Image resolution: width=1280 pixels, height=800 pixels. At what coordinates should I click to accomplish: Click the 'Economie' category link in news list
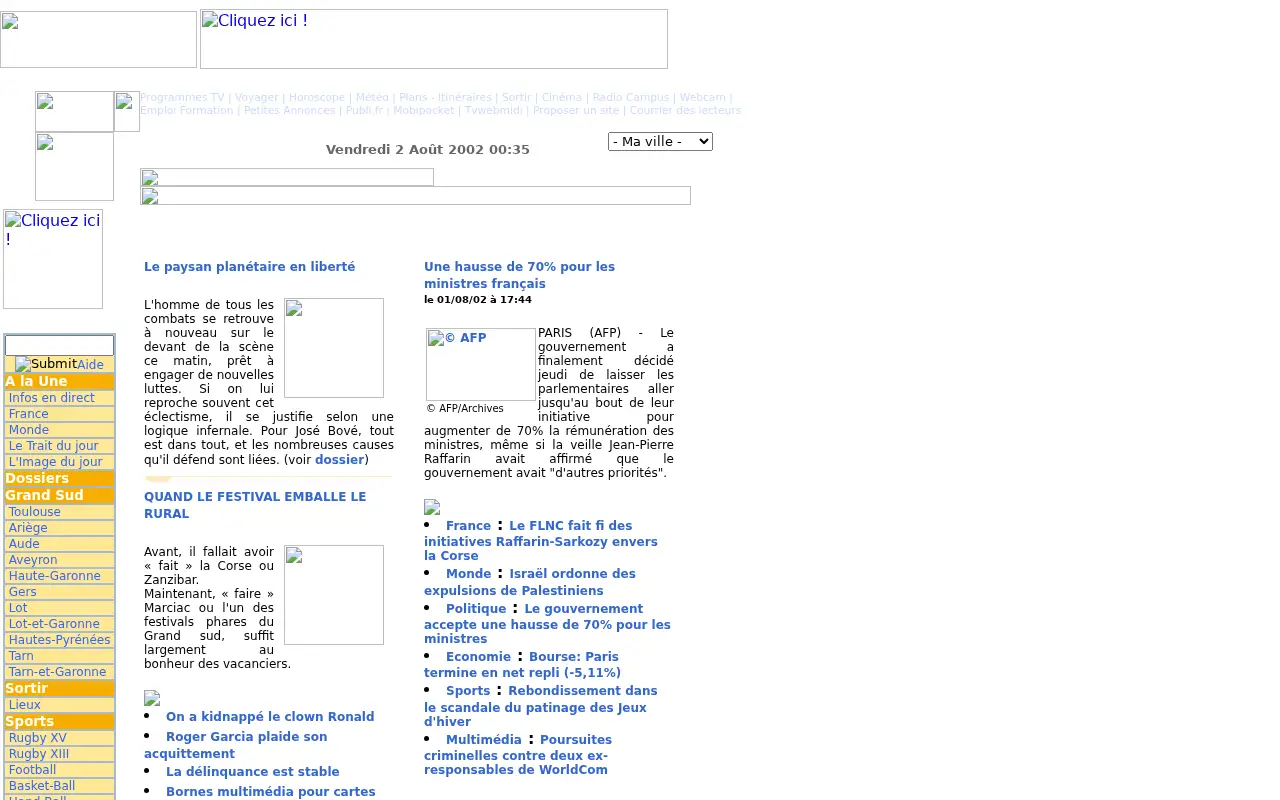click(x=478, y=657)
